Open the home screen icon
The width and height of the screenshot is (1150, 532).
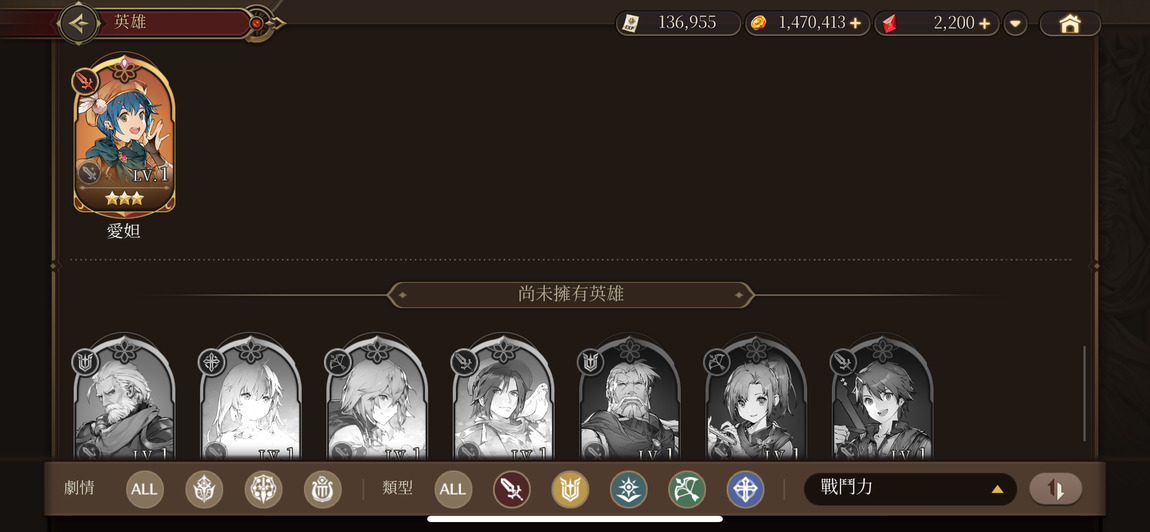(x=1070, y=23)
